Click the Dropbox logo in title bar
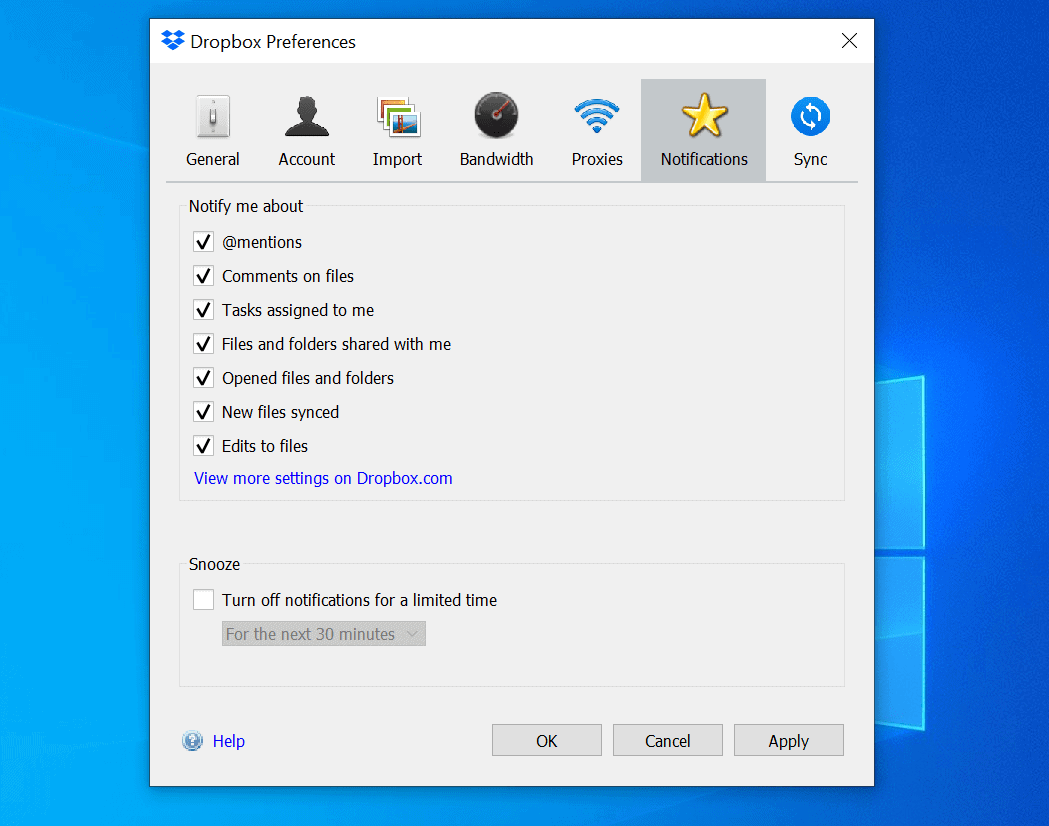 [x=173, y=40]
